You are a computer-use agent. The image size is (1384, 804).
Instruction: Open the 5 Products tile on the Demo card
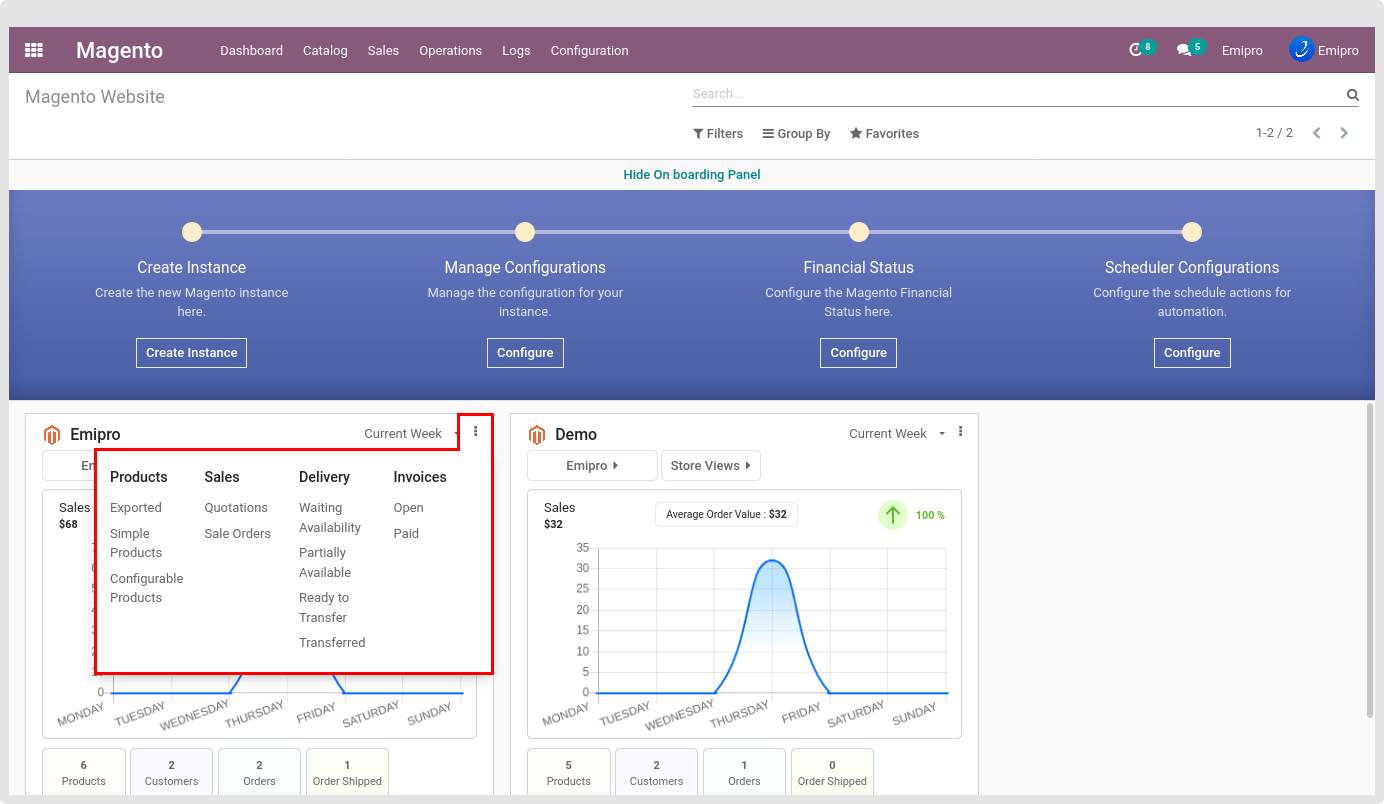pyautogui.click(x=569, y=772)
